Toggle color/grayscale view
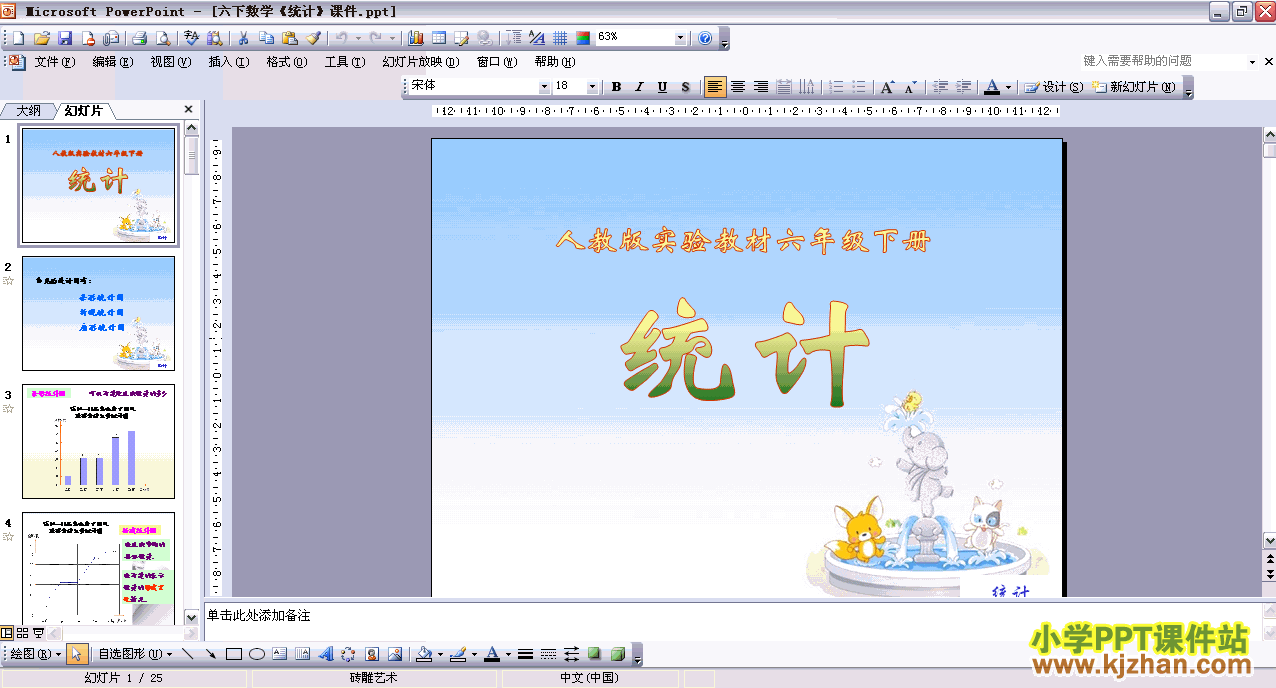The image size is (1276, 688). tap(583, 38)
